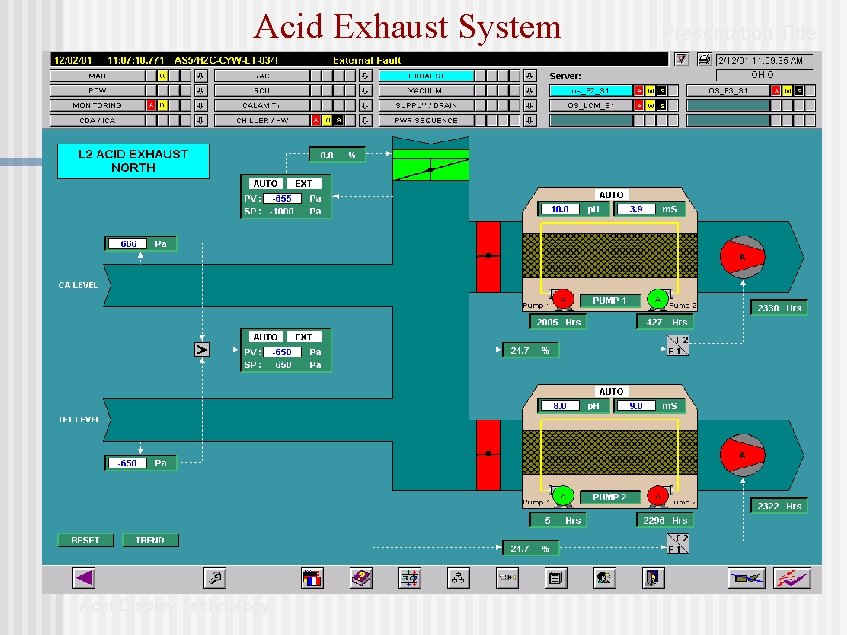Click the valve symbol beside the upper 21.7 %

click(x=677, y=345)
